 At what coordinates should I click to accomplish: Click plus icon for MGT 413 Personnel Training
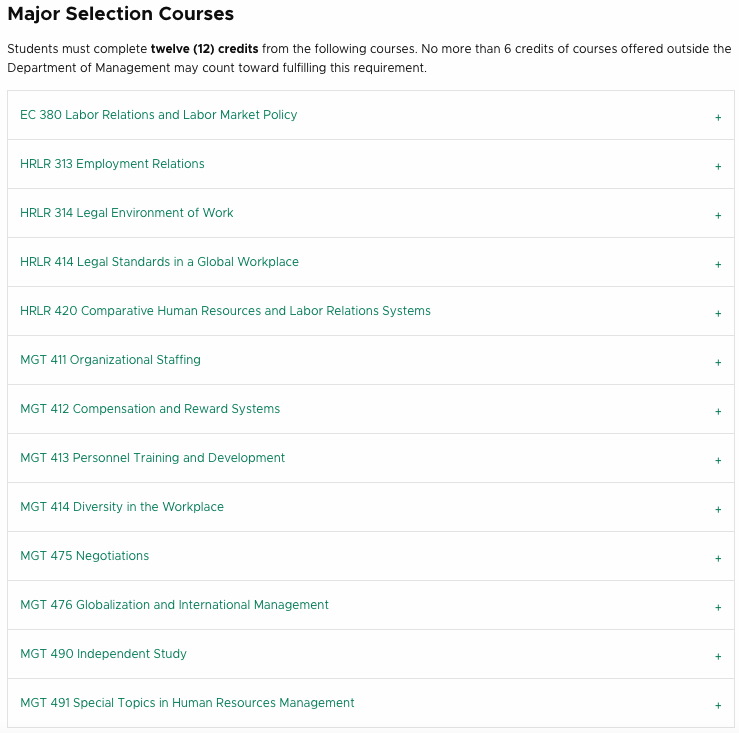(x=718, y=461)
